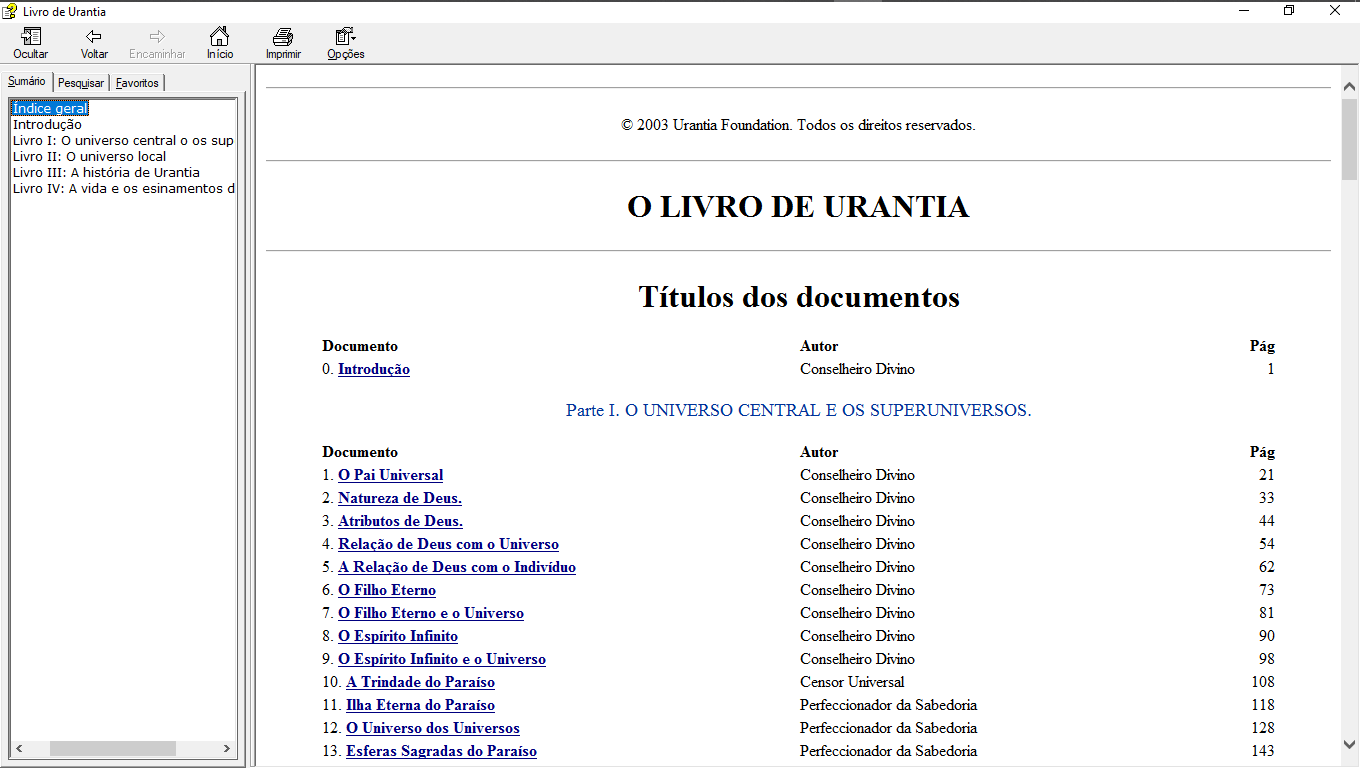Switch to the Sumário tab
Viewport: 1360px width, 768px height.
26,81
